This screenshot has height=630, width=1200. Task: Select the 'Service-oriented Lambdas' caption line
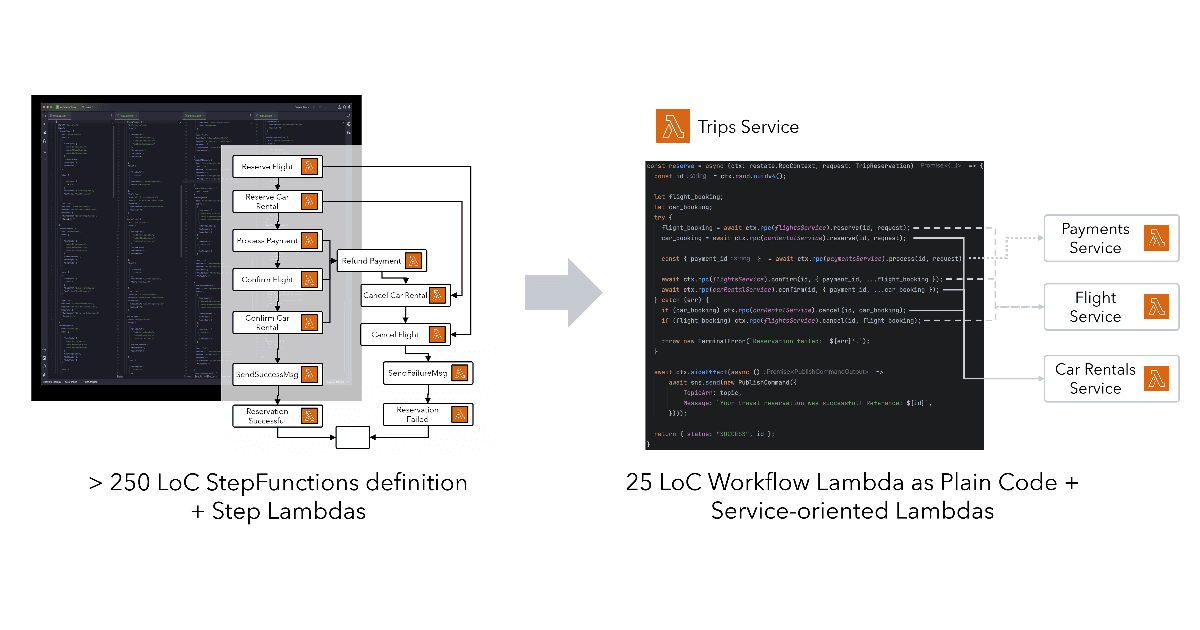pos(852,511)
